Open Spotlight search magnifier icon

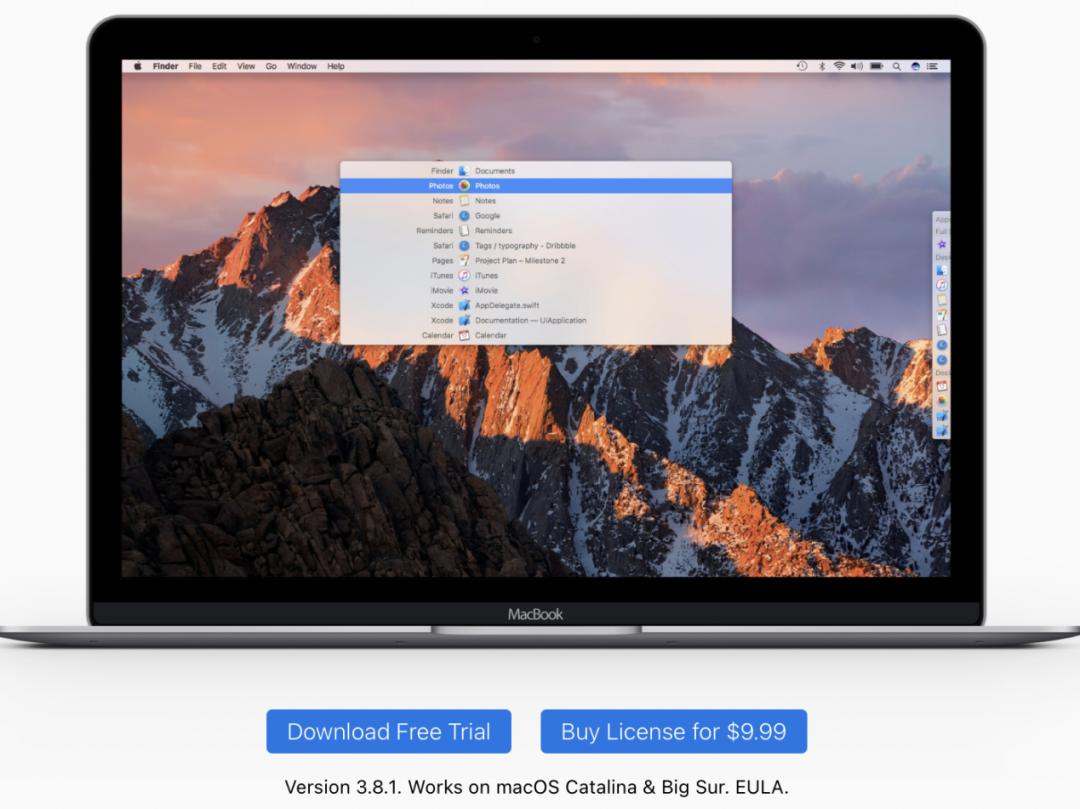tap(897, 66)
